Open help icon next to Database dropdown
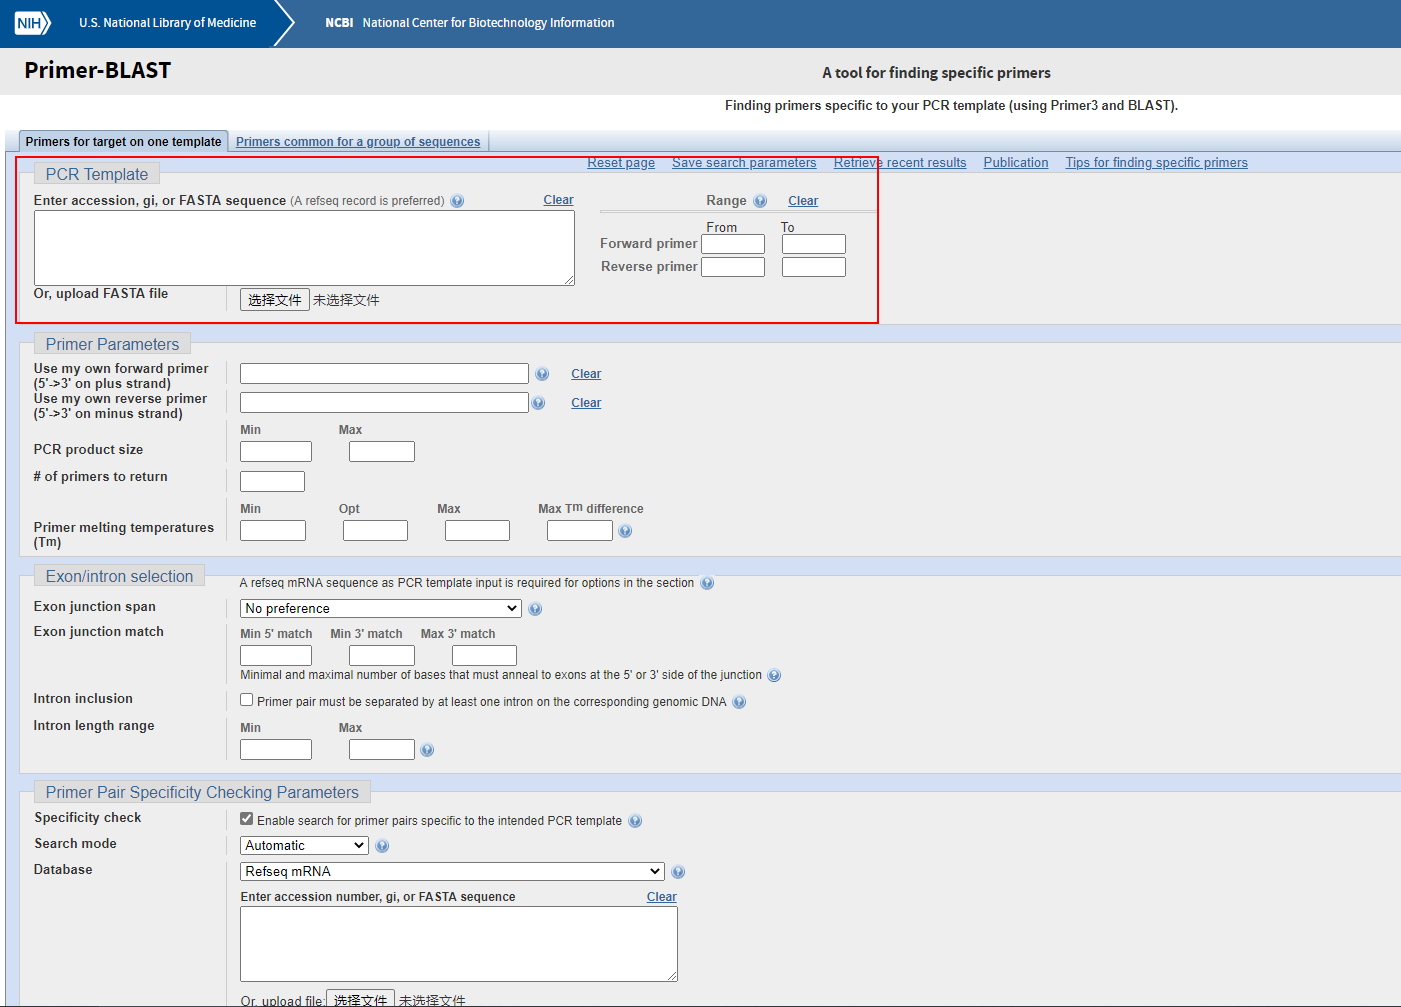The height and width of the screenshot is (1007, 1401). [x=678, y=872]
